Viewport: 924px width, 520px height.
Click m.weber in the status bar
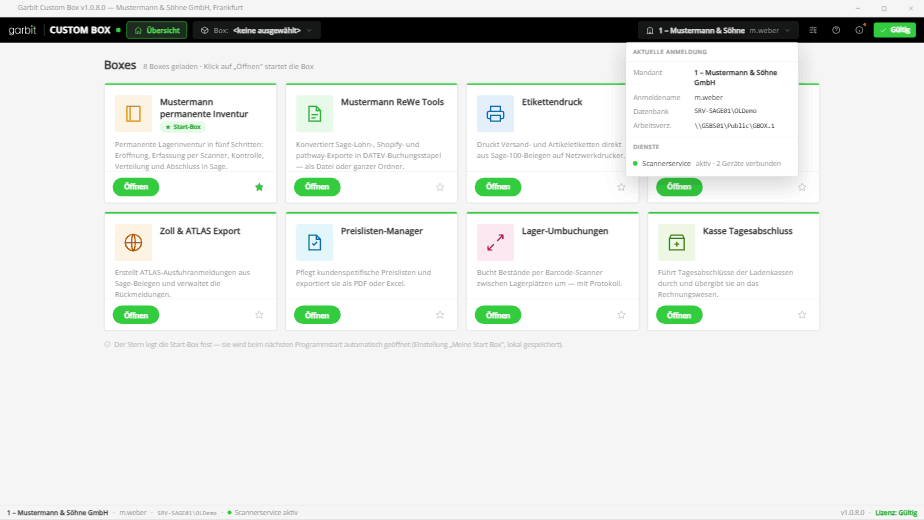(133, 512)
